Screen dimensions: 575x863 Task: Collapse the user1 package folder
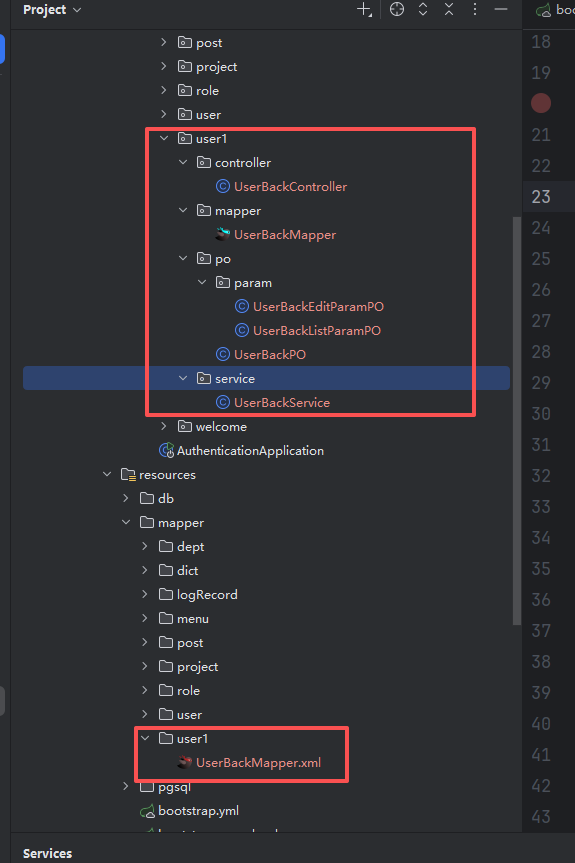click(x=164, y=139)
